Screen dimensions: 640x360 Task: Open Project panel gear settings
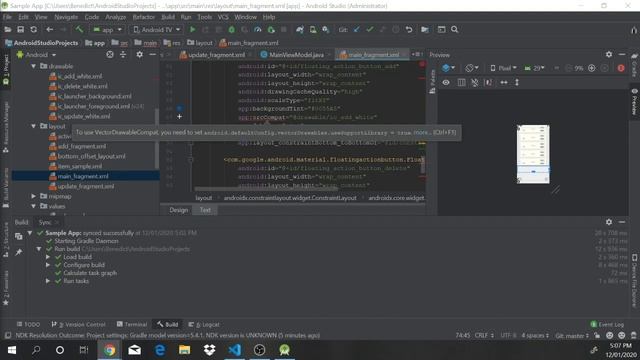pyautogui.click(x=140, y=54)
